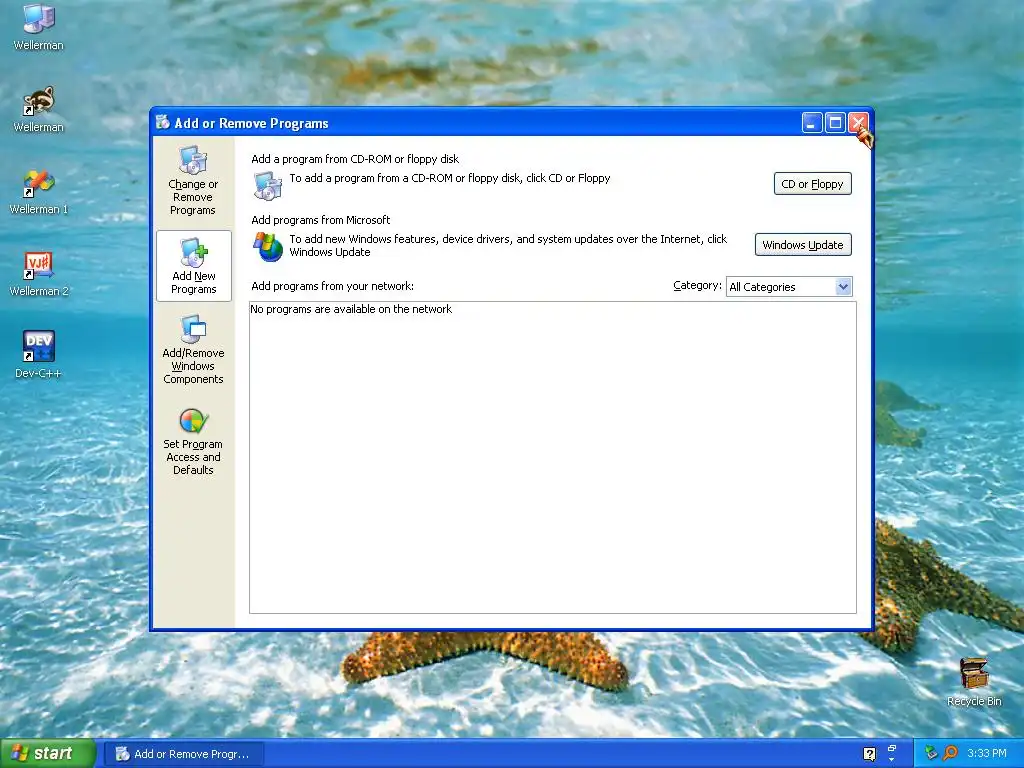The image size is (1024, 768).
Task: Click the restore windows icon in taskbar
Action: coord(891,748)
